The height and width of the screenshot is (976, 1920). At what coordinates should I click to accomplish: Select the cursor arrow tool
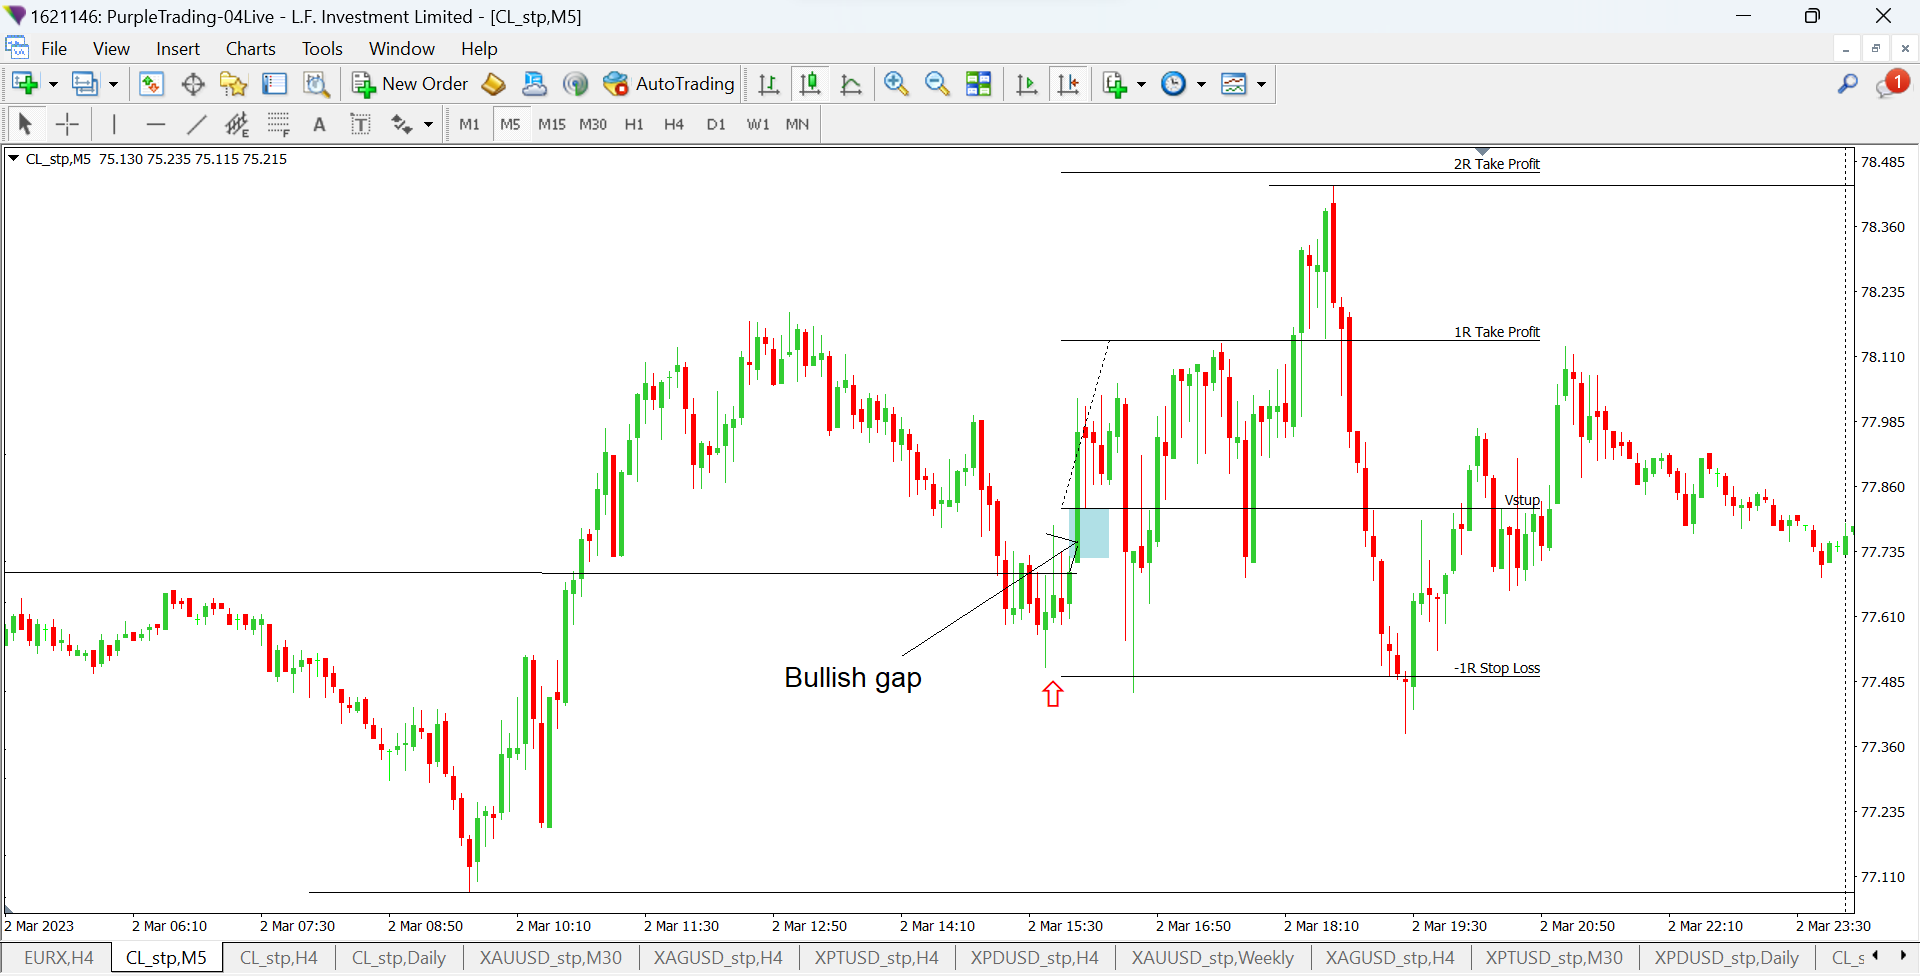pos(25,124)
